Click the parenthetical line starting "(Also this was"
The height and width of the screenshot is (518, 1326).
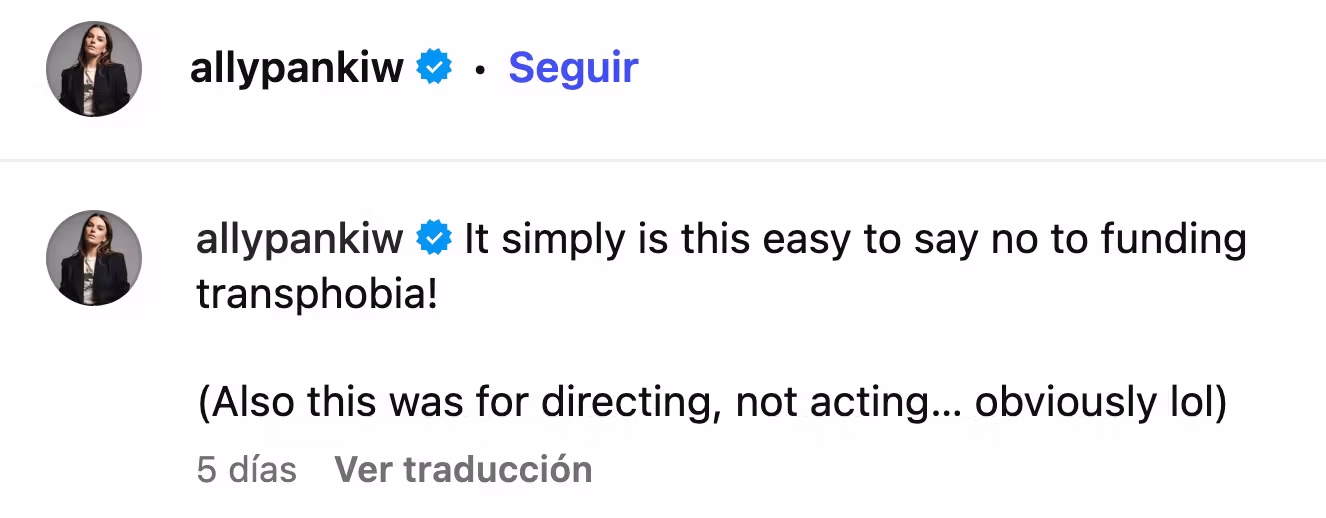(x=711, y=403)
